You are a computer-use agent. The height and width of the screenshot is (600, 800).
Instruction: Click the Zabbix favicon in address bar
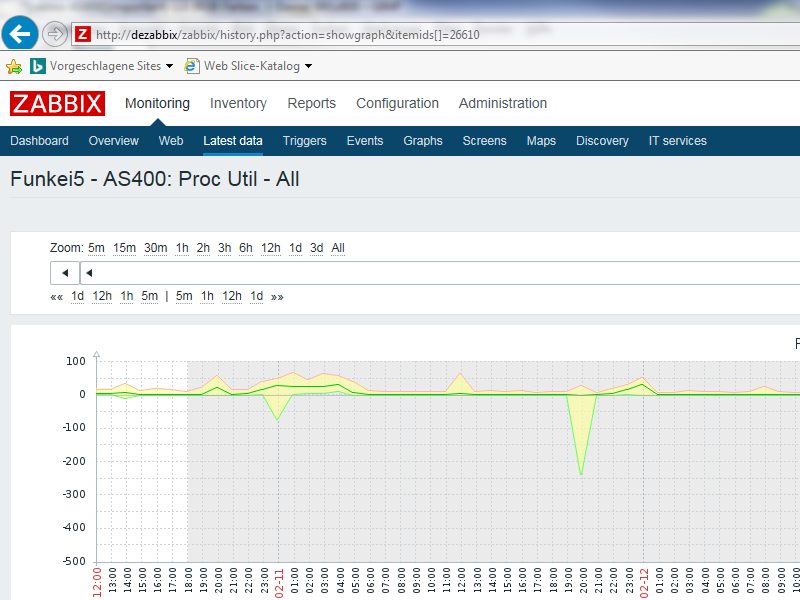(x=83, y=34)
